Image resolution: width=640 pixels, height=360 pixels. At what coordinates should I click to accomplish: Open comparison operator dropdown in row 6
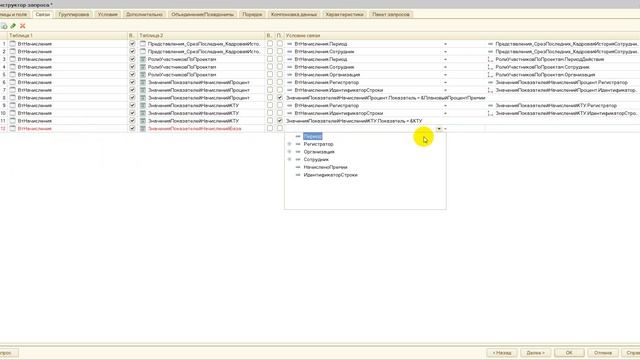pyautogui.click(x=445, y=82)
